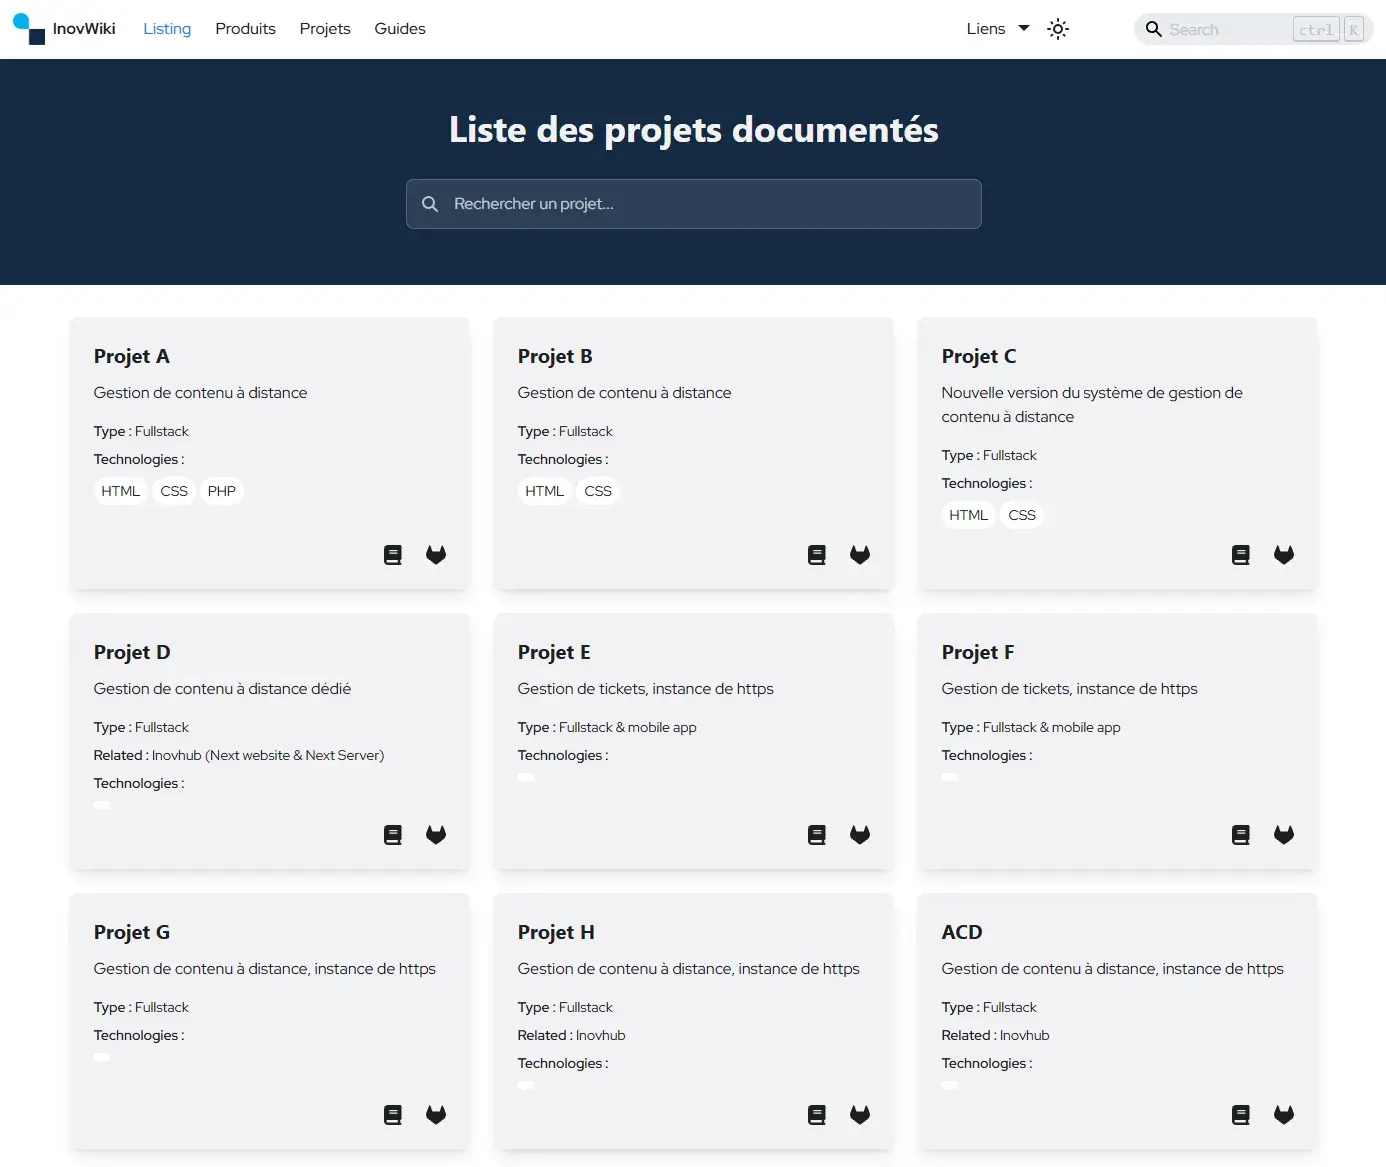Screen dimensions: 1386x1167
Task: Select the Listing navigation link
Action: tap(166, 29)
